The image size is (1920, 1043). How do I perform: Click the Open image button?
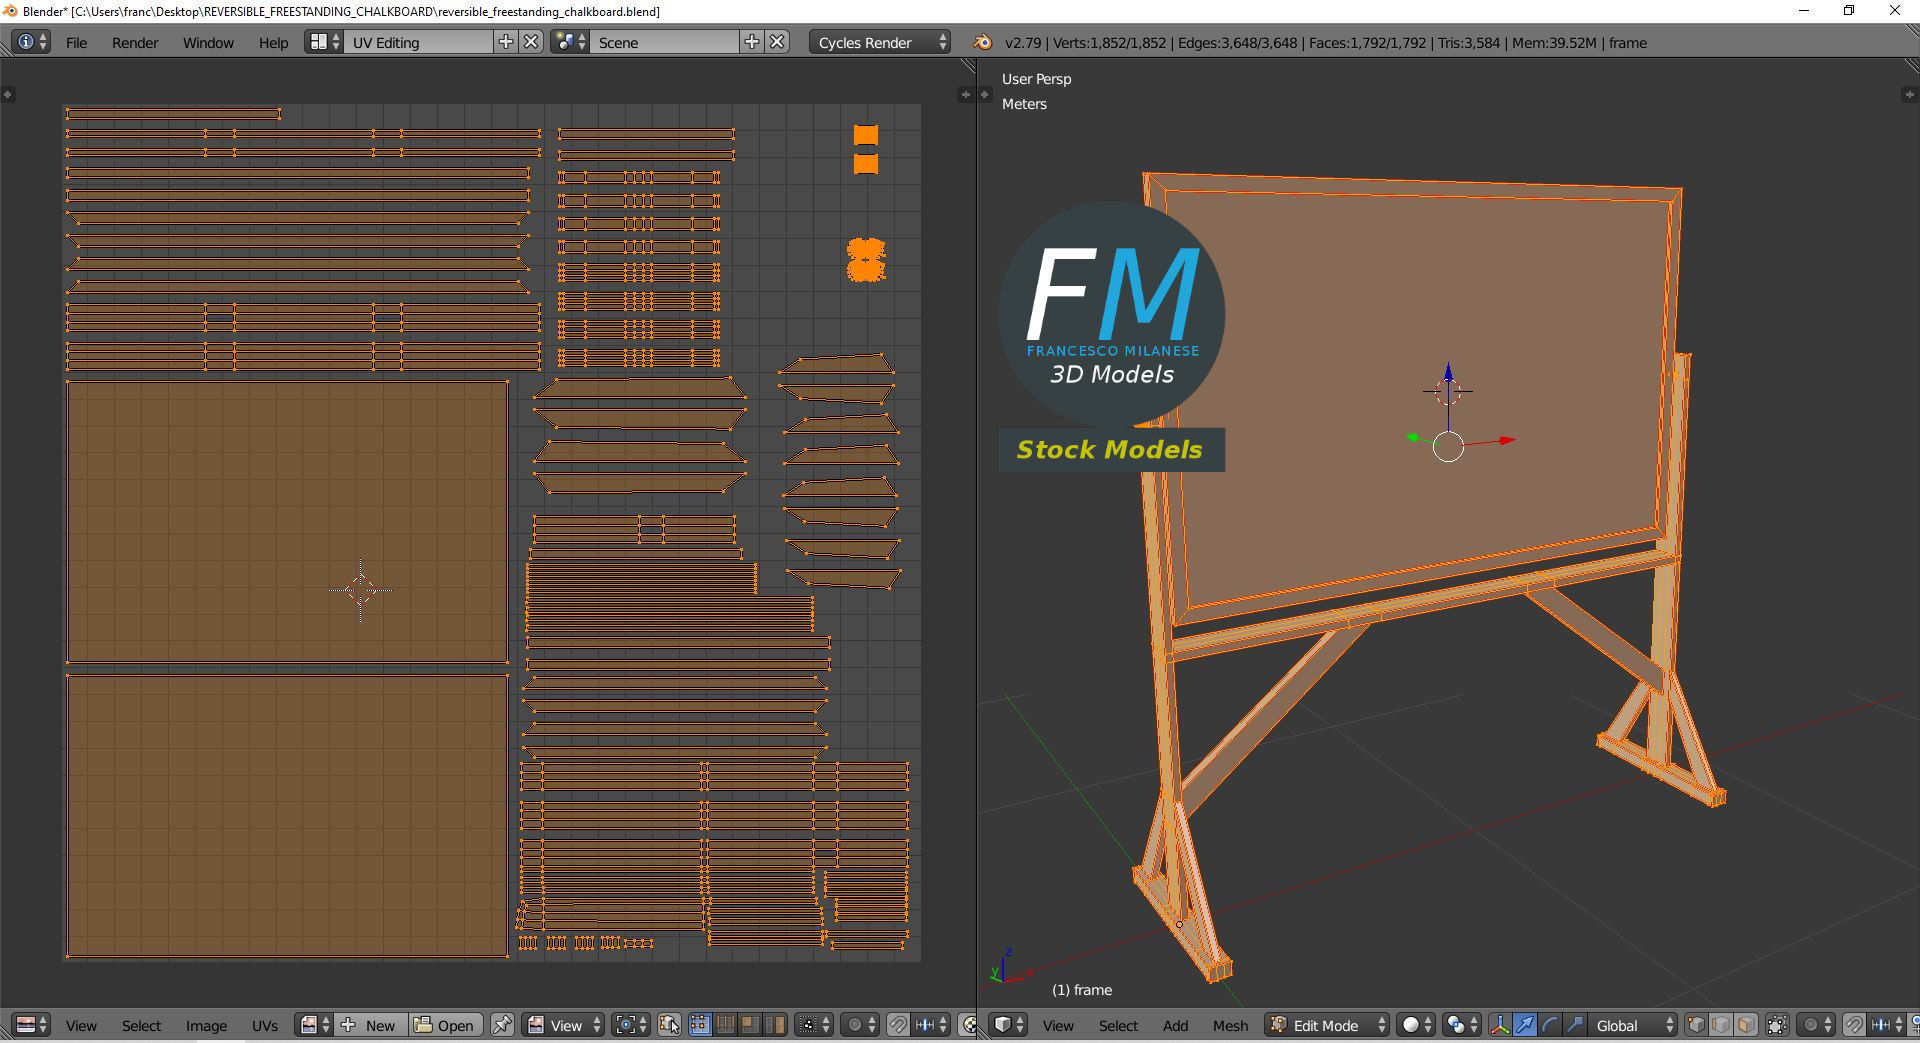[446, 1025]
